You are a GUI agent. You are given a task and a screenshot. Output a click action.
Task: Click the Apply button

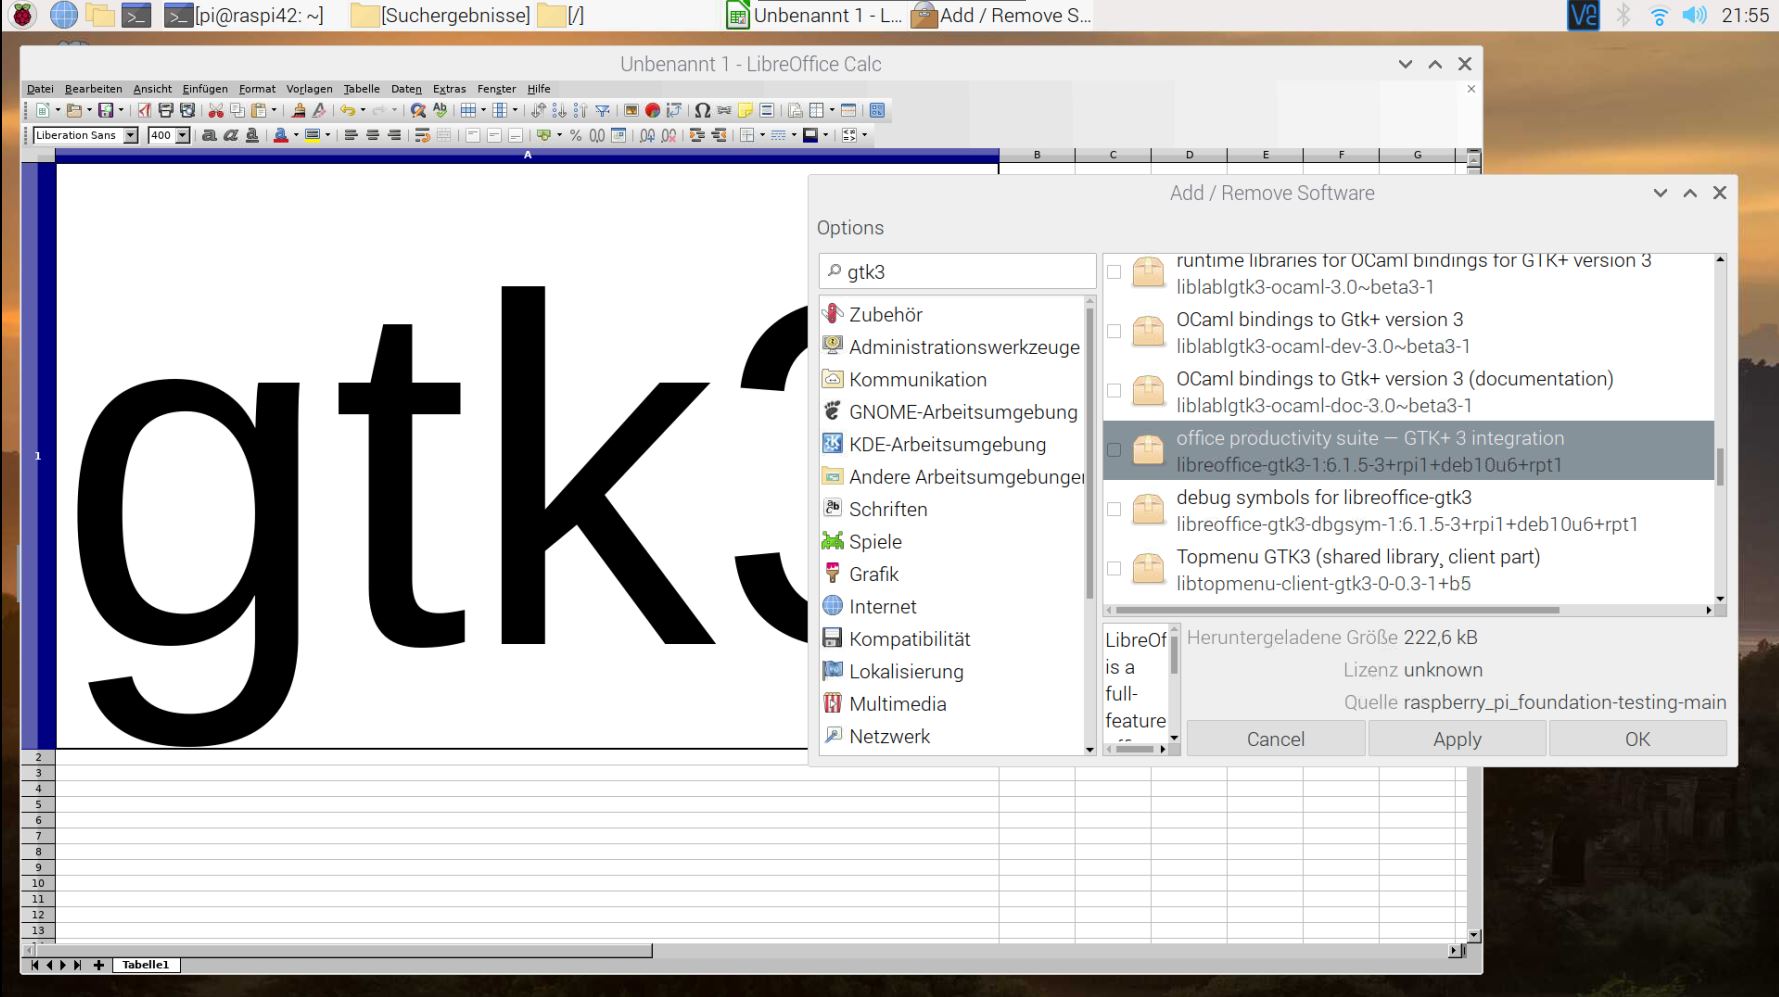1457,739
